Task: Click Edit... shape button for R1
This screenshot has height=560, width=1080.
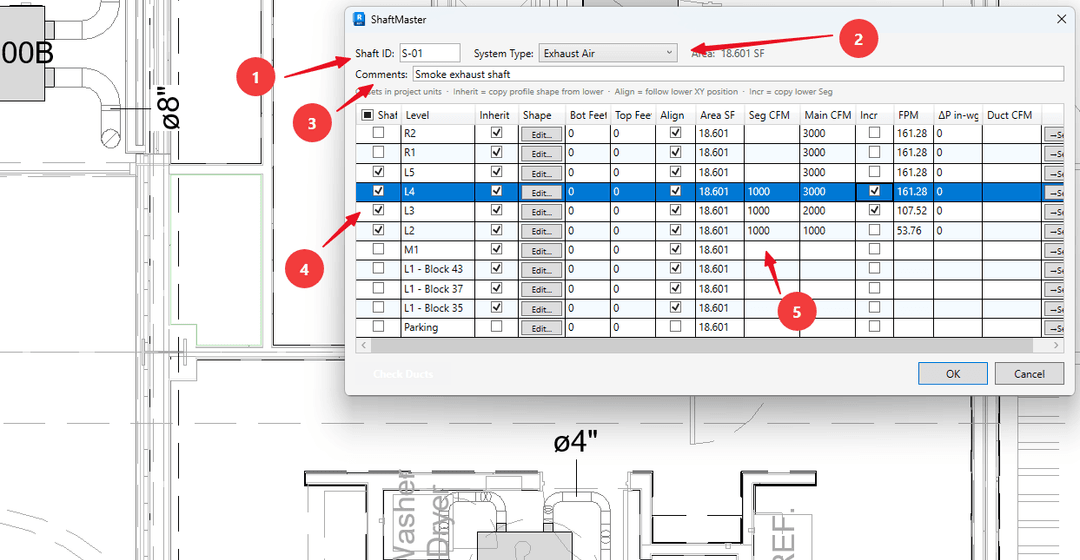Action: (541, 154)
